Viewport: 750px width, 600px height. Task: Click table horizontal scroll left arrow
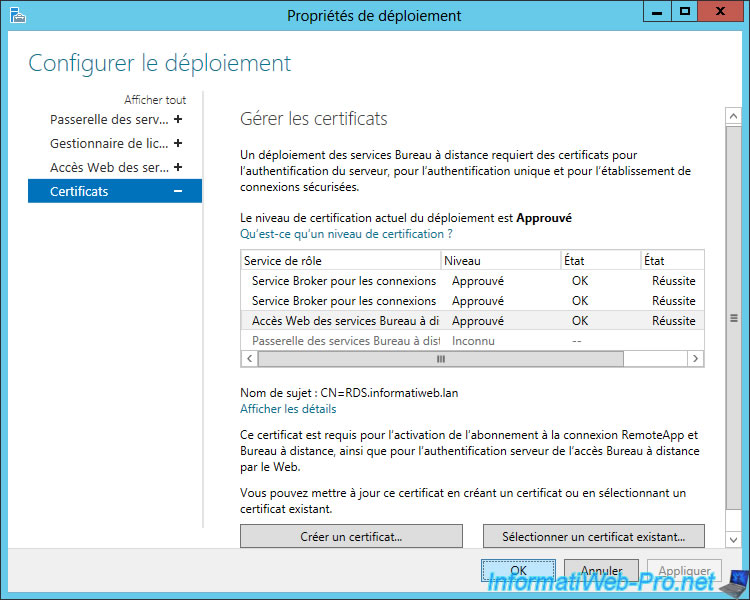coord(249,358)
